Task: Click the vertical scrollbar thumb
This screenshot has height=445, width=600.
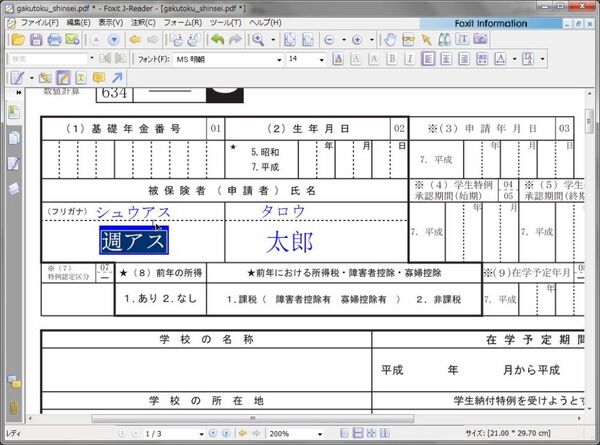Action: tap(589, 121)
